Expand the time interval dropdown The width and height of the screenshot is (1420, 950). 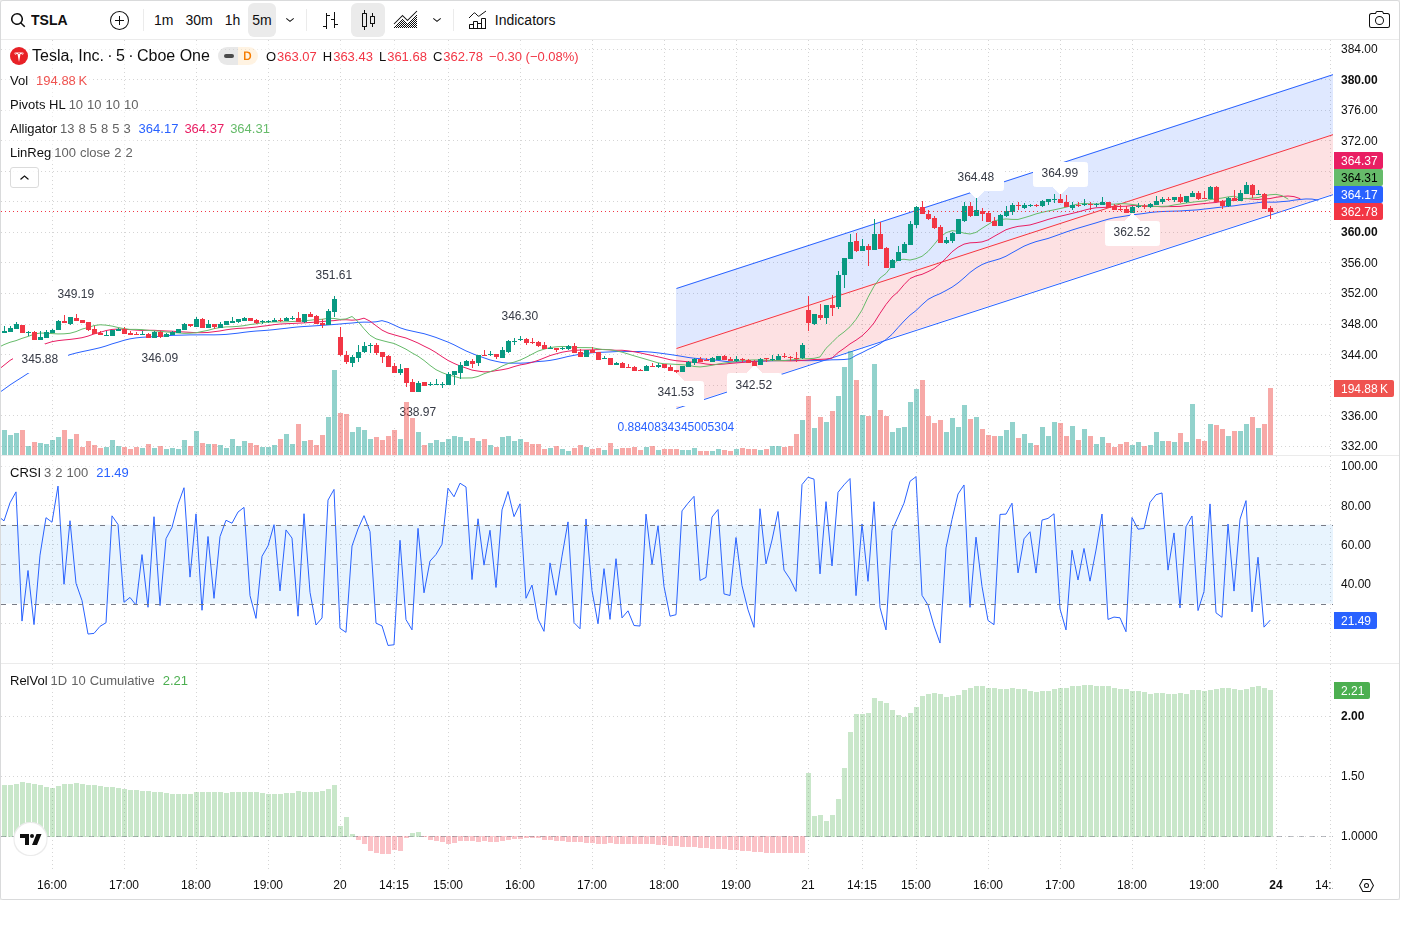(x=290, y=20)
